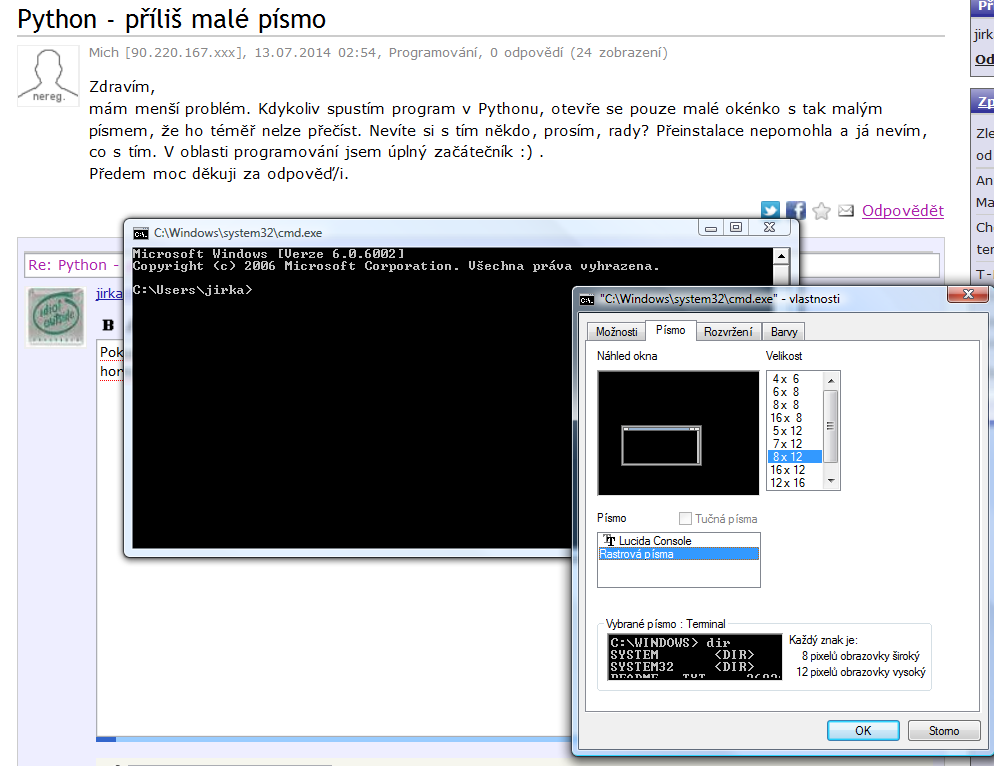Click the Náhled okna preview box
This screenshot has height=766, width=994.
click(678, 432)
